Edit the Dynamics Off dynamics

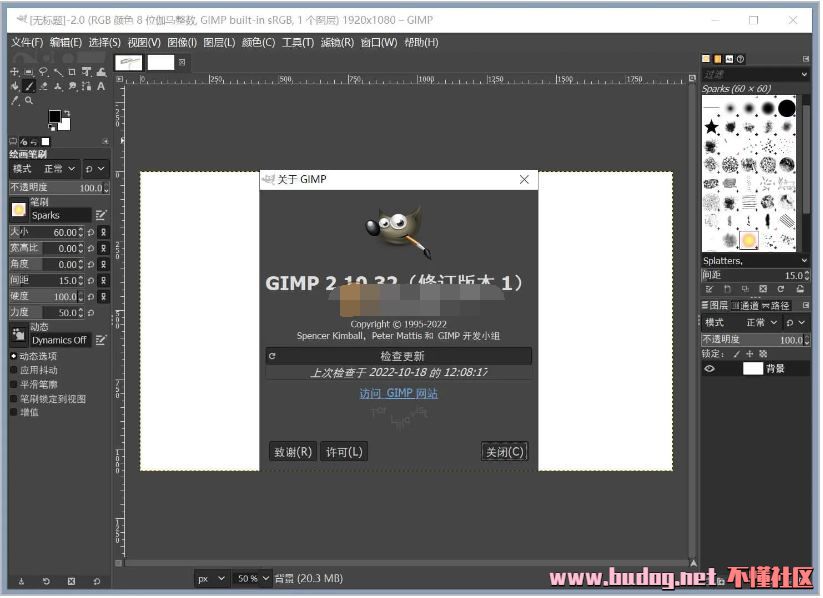pyautogui.click(x=101, y=340)
